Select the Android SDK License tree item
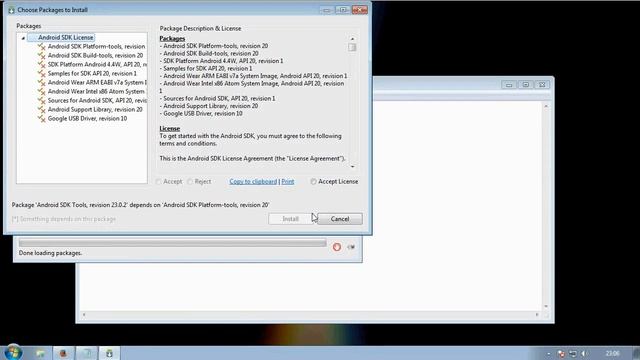Viewport: 640px width, 360px height. pos(62,38)
